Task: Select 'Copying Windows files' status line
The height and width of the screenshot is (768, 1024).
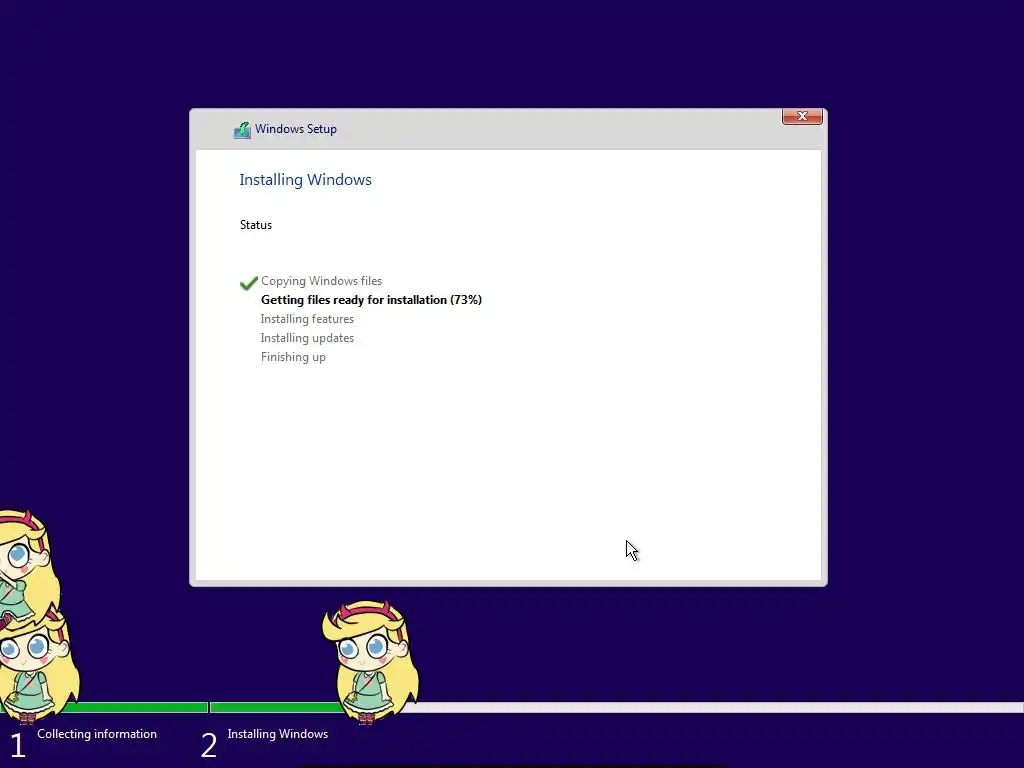Action: pos(321,281)
